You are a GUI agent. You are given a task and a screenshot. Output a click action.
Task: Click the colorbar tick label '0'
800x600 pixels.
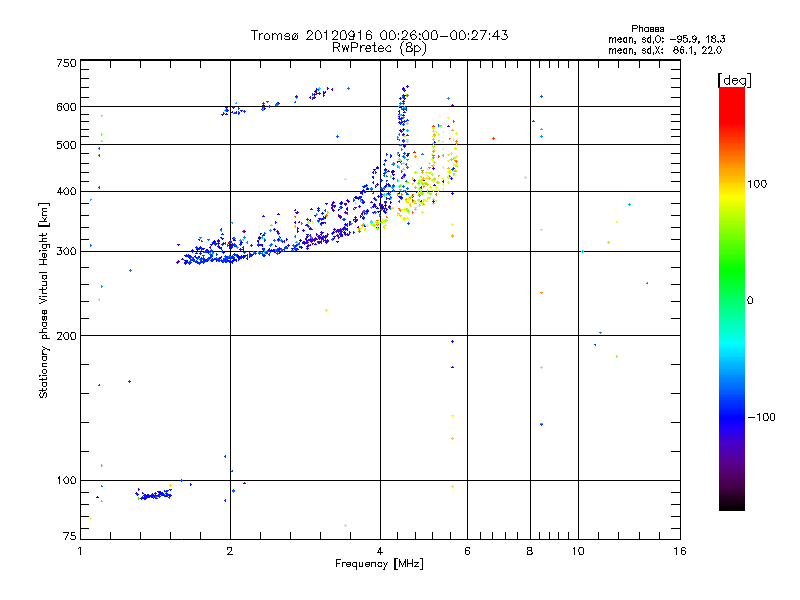(750, 301)
